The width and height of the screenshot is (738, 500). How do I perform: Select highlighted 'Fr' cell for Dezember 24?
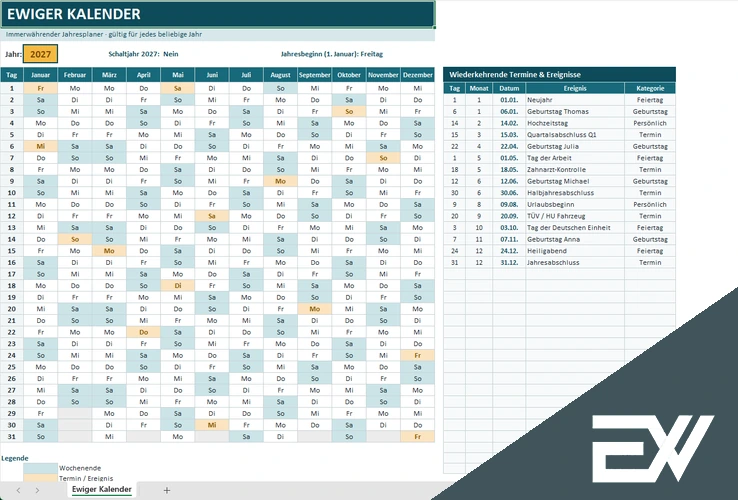point(417,355)
